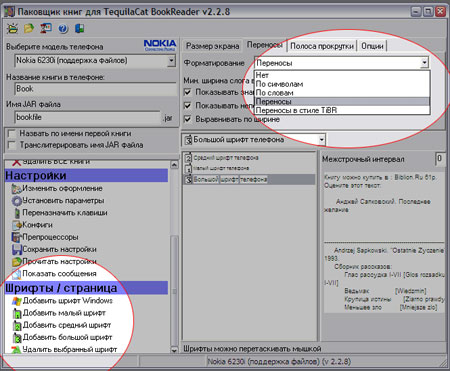Click the floppy disk icon of Сохранить настройки

(x=17, y=250)
